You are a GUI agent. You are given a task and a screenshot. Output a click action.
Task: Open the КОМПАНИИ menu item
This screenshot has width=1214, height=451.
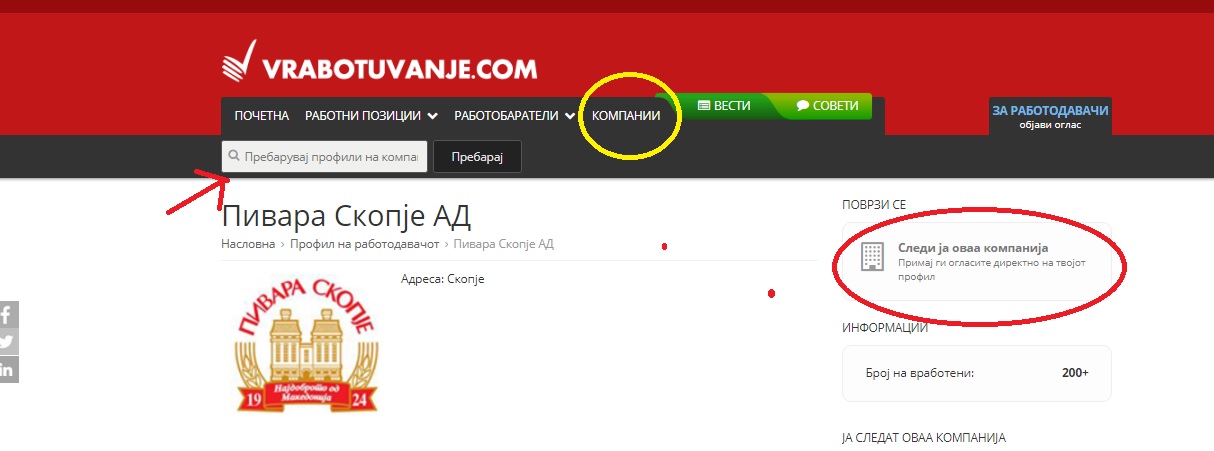pyautogui.click(x=626, y=116)
